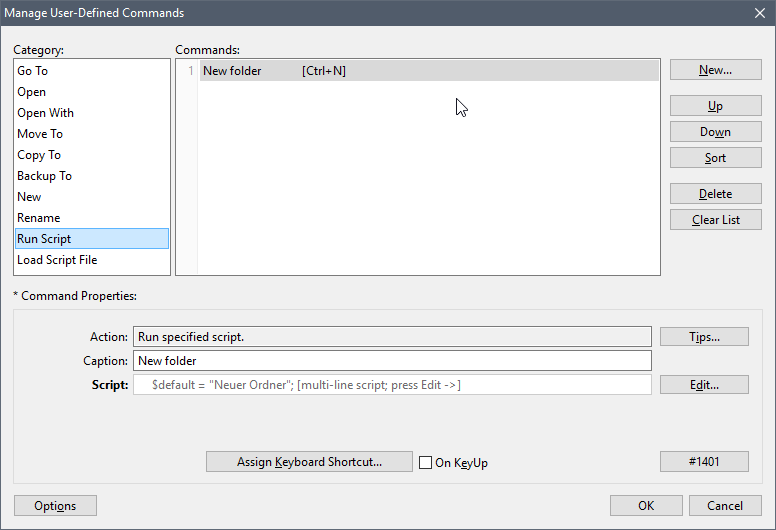Open script editor with Edit... button
Screen dimensions: 776x530
pyautogui.click(x=704, y=385)
